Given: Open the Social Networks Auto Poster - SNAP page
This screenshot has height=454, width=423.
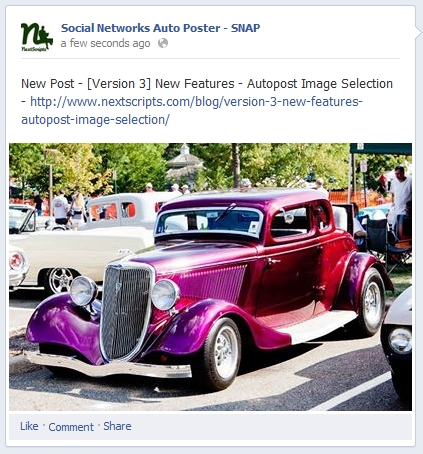Looking at the screenshot, I should click(x=160, y=28).
